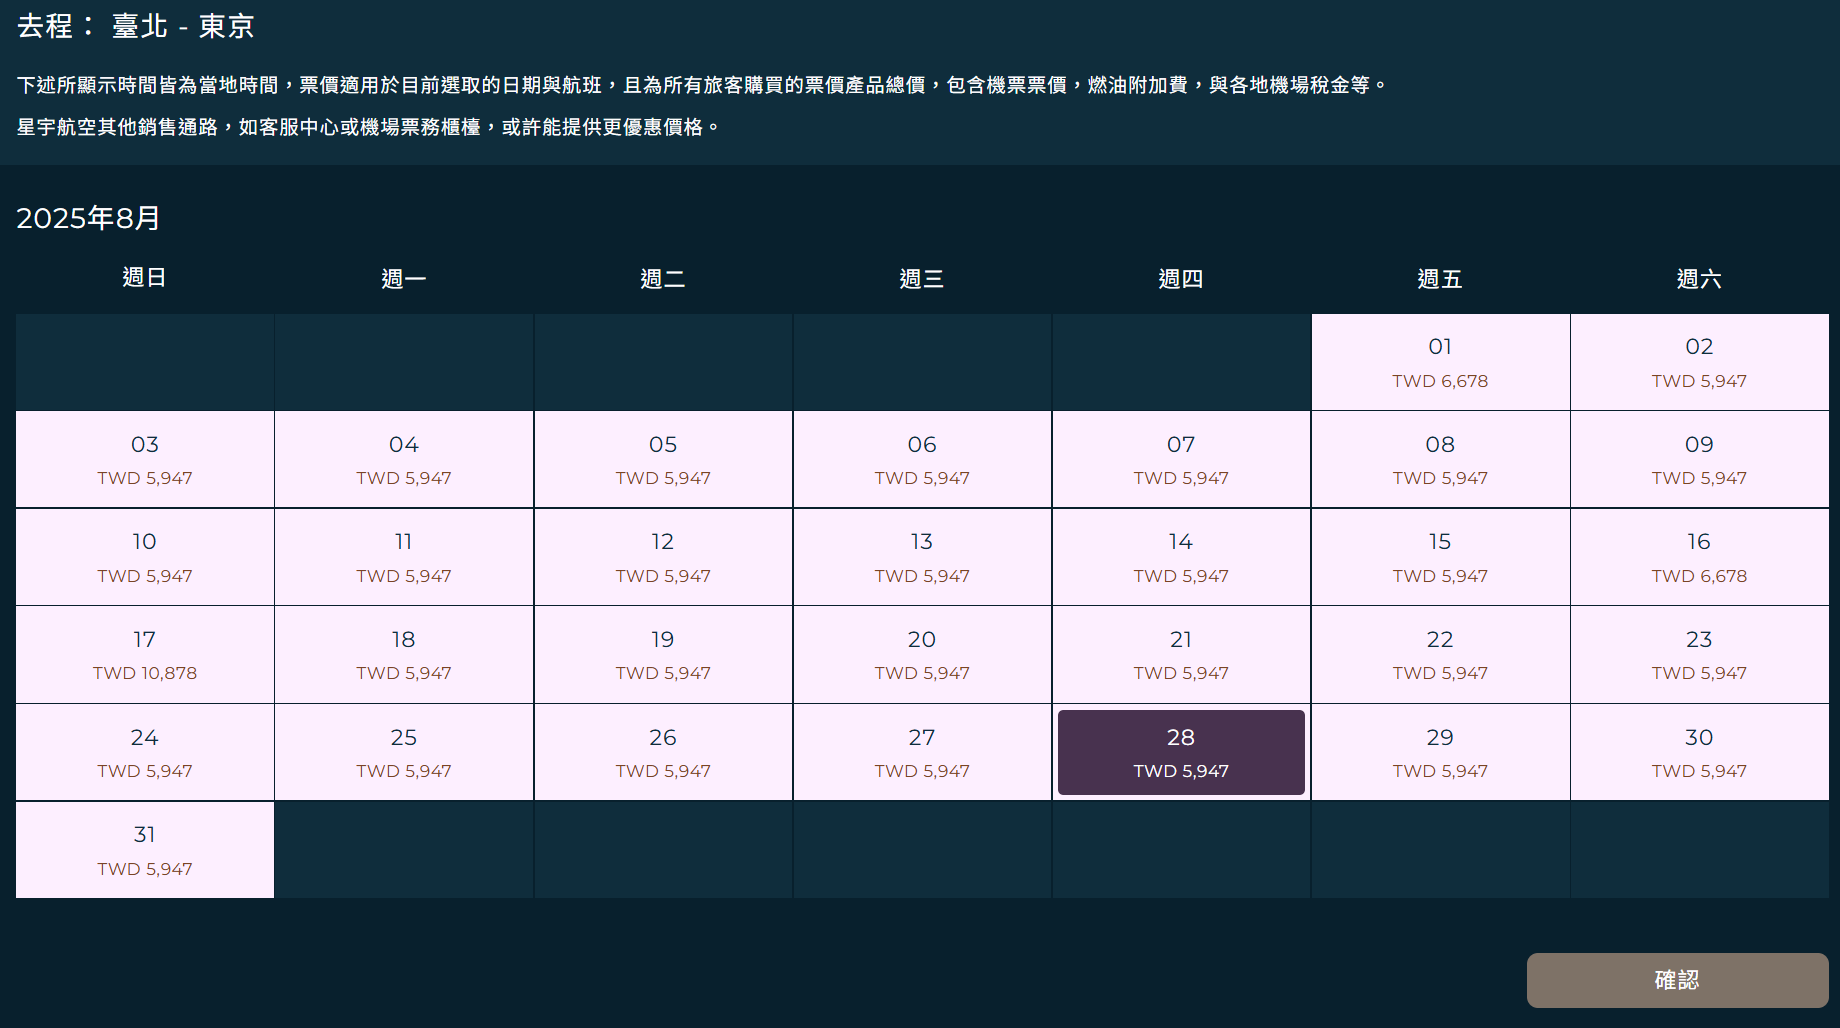Choose August 22 fare cell
This screenshot has width=1840, height=1028.
coord(1440,655)
